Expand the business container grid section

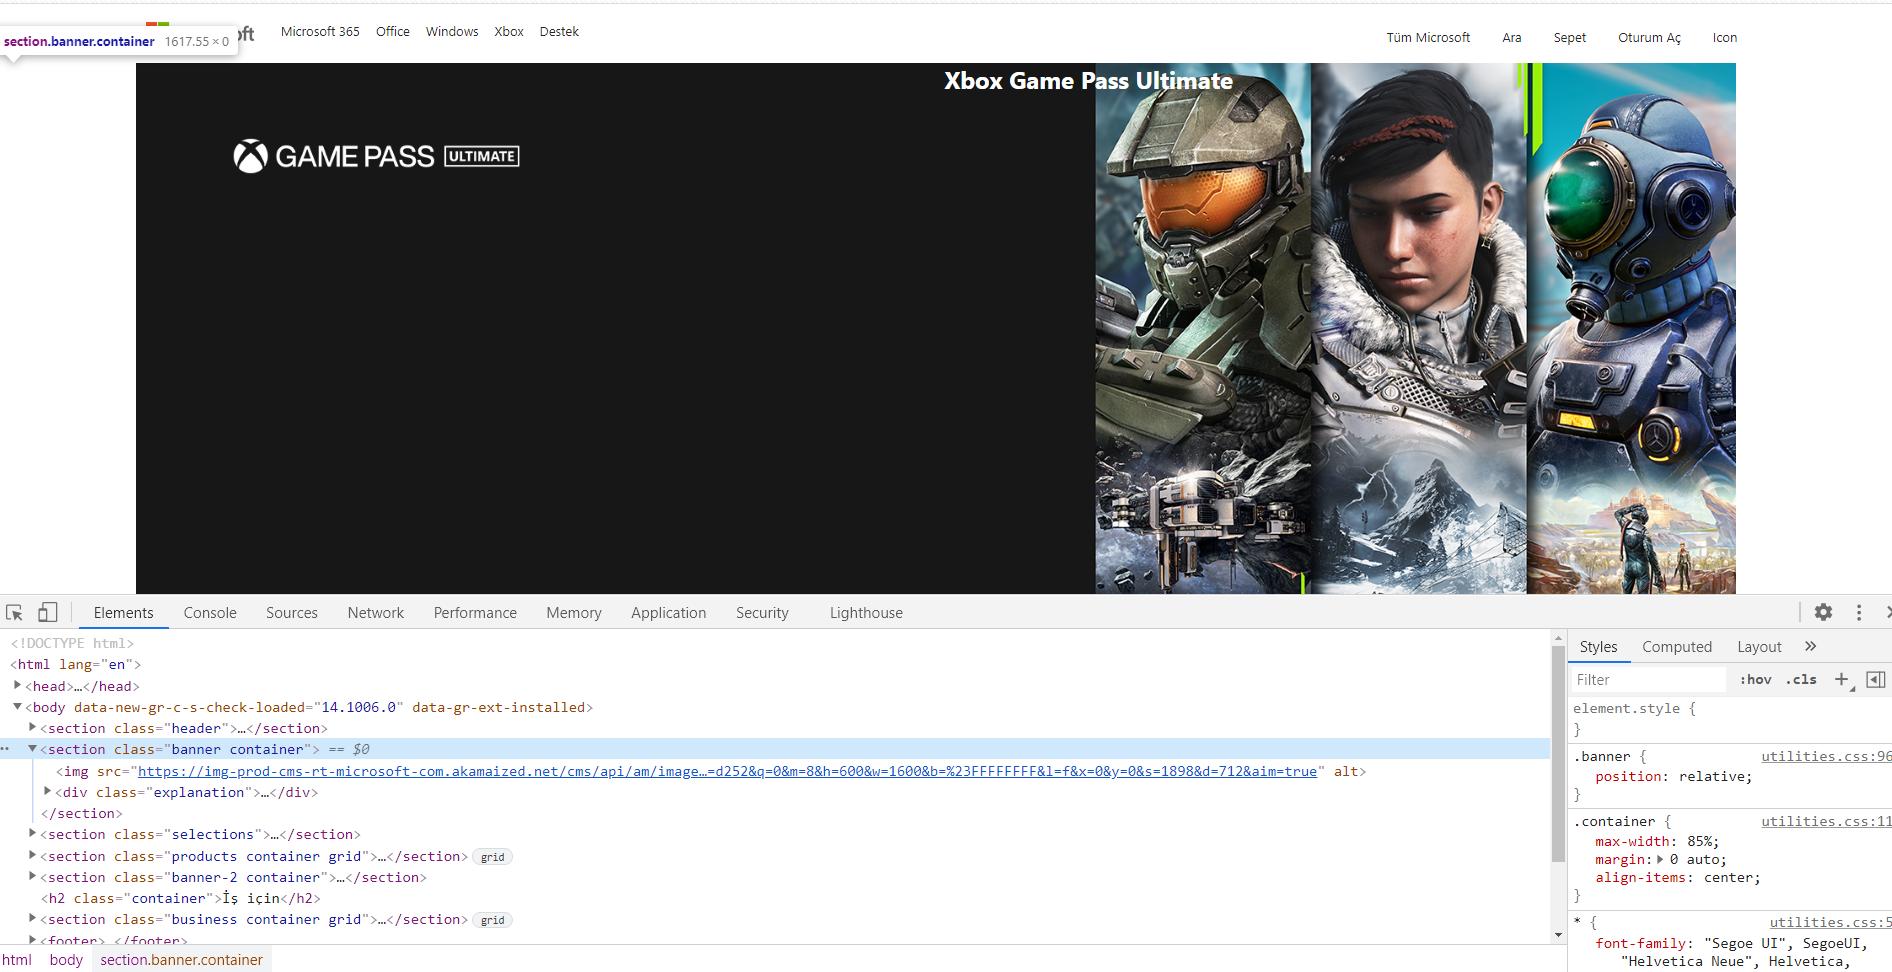tap(32, 918)
